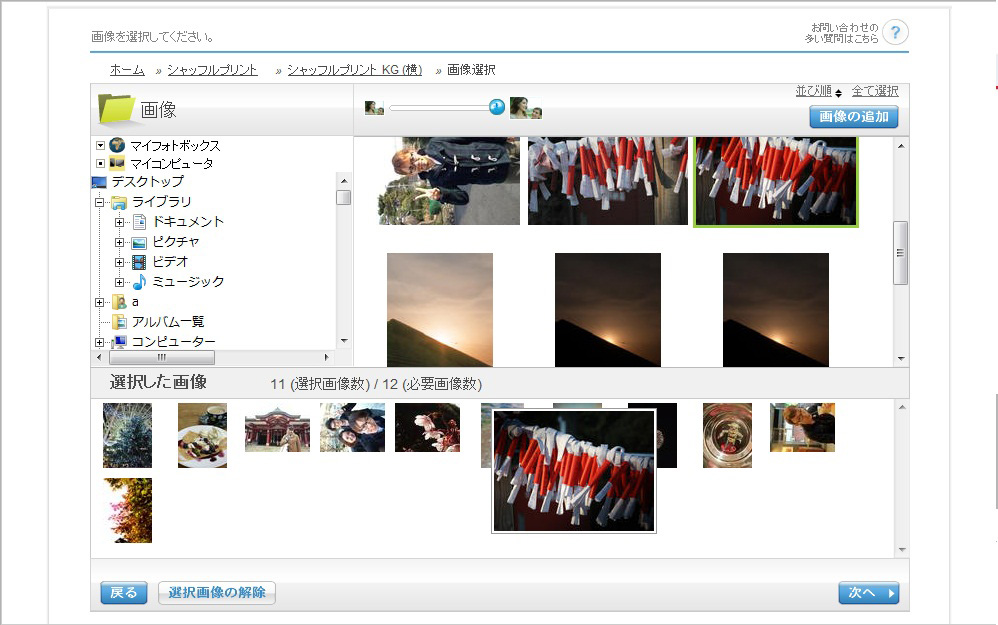Open the 並び順 sort order dropdown
Viewport: 998px width, 625px height.
click(x=818, y=91)
